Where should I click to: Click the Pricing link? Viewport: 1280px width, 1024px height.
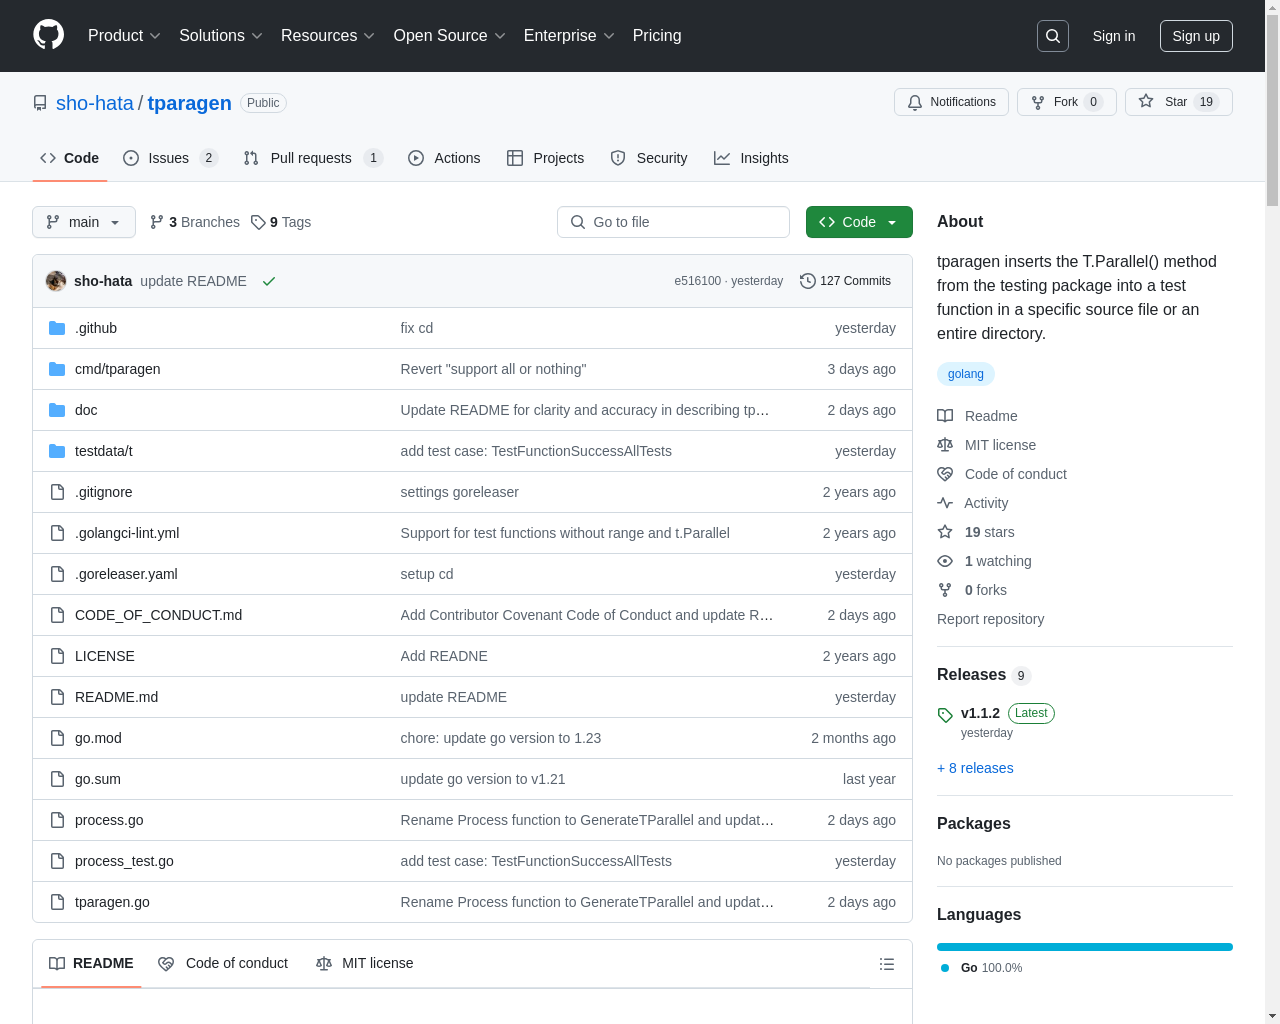click(x=657, y=36)
